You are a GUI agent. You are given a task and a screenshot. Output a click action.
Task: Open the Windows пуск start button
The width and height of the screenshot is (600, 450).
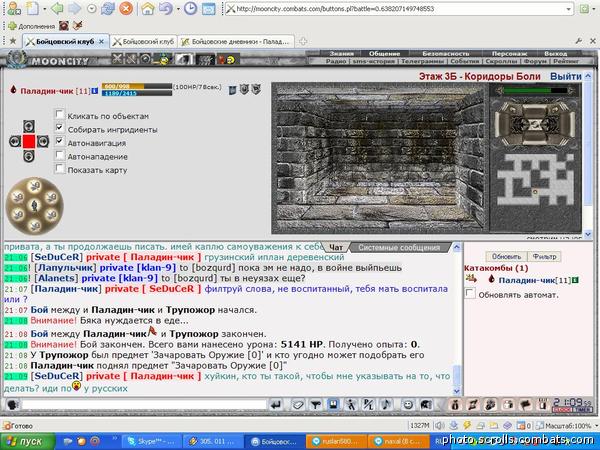tap(28, 441)
